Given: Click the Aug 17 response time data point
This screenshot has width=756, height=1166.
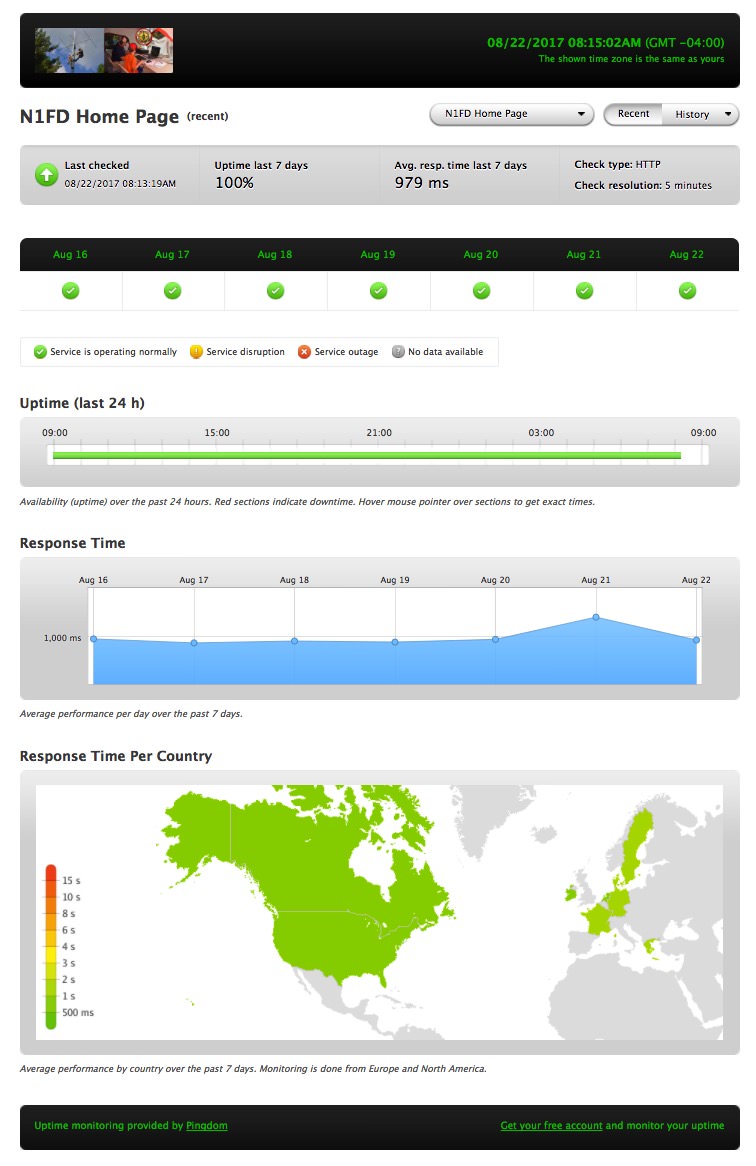Looking at the screenshot, I should tap(194, 642).
